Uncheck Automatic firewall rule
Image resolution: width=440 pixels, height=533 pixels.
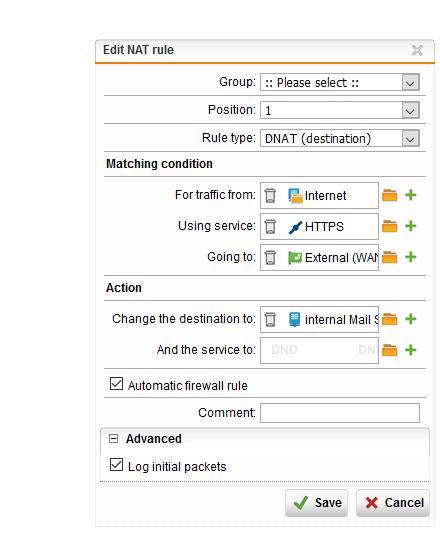pos(116,384)
